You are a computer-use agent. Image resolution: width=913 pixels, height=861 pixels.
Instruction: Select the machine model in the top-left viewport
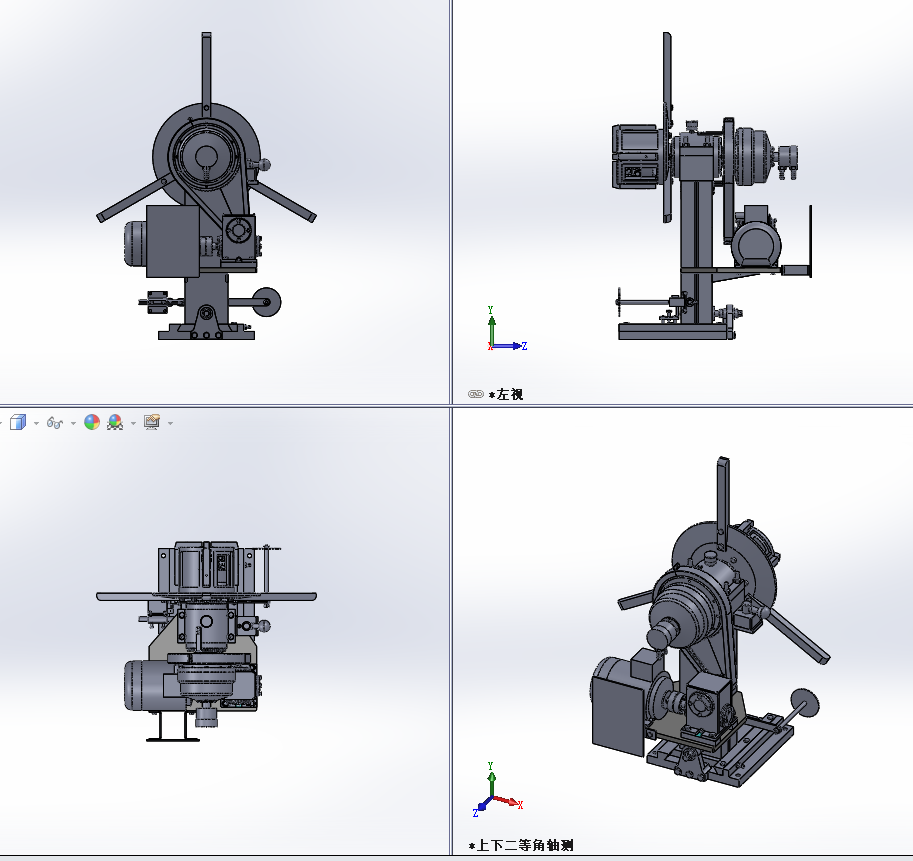pyautogui.click(x=206, y=186)
